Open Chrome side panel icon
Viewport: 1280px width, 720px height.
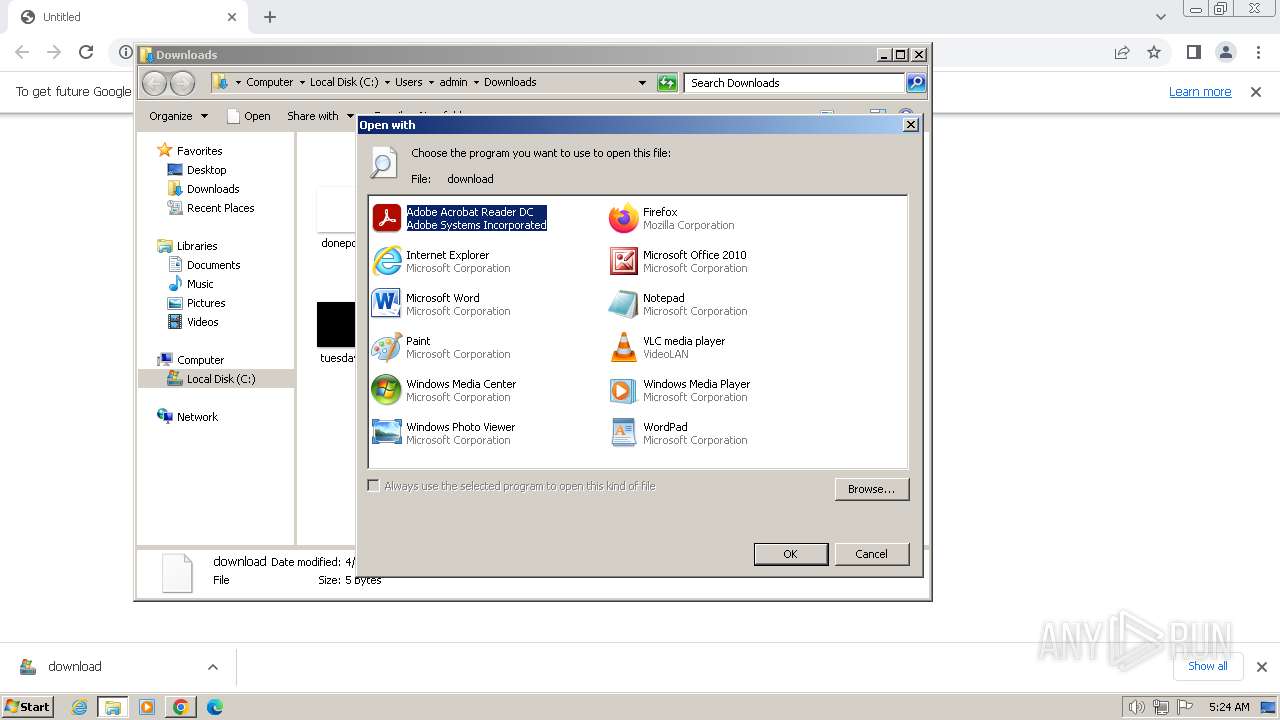pyautogui.click(x=1193, y=52)
